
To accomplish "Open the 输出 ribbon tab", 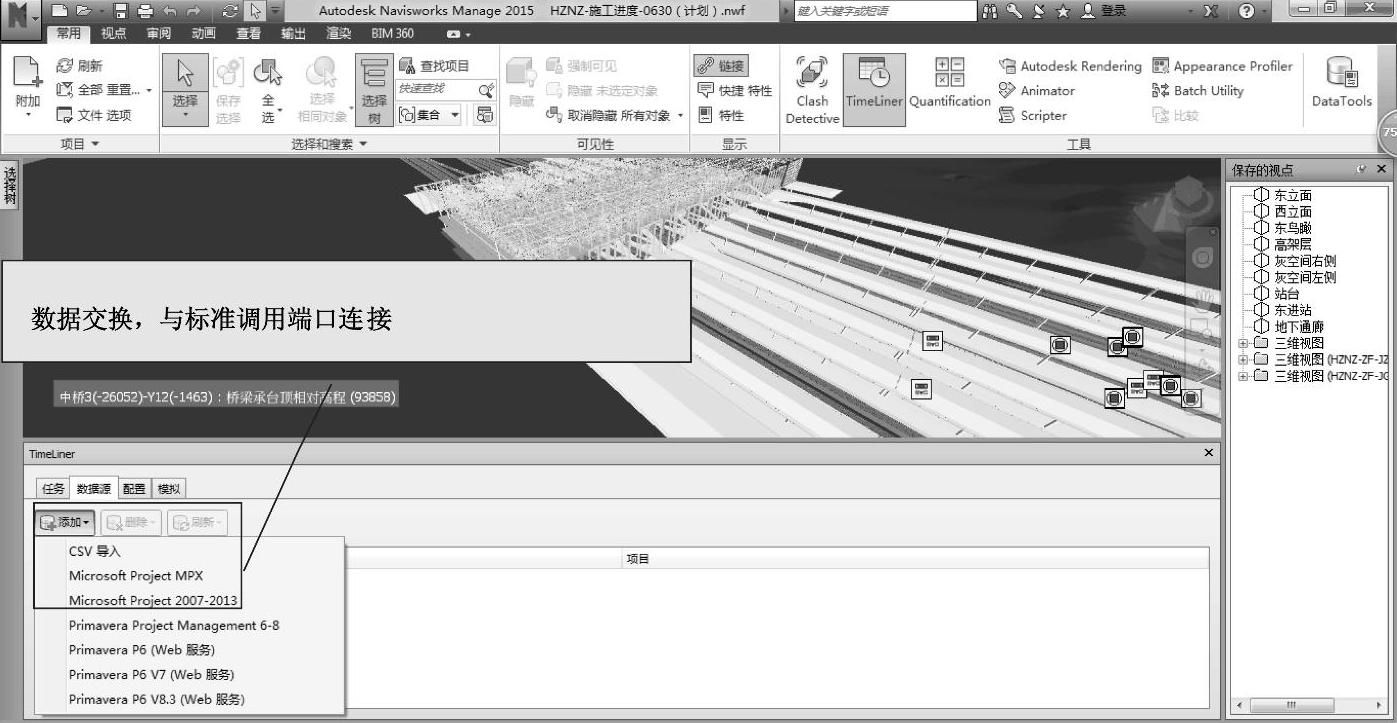I will (294, 33).
